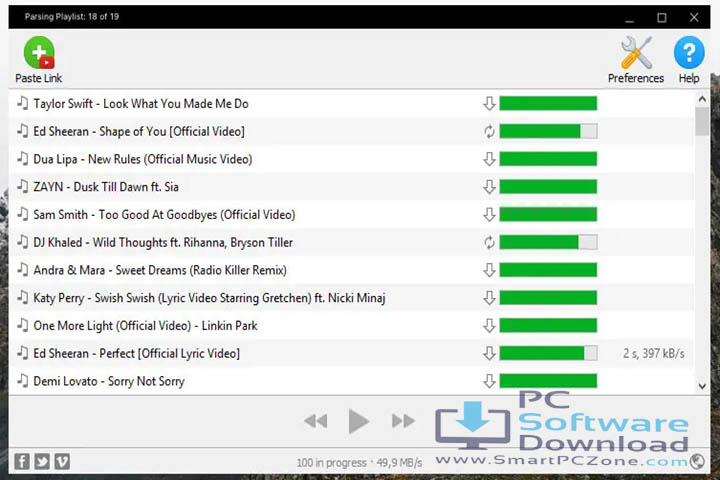Click the music note icon beside Katy Perry
Image resolution: width=720 pixels, height=480 pixels.
point(22,297)
